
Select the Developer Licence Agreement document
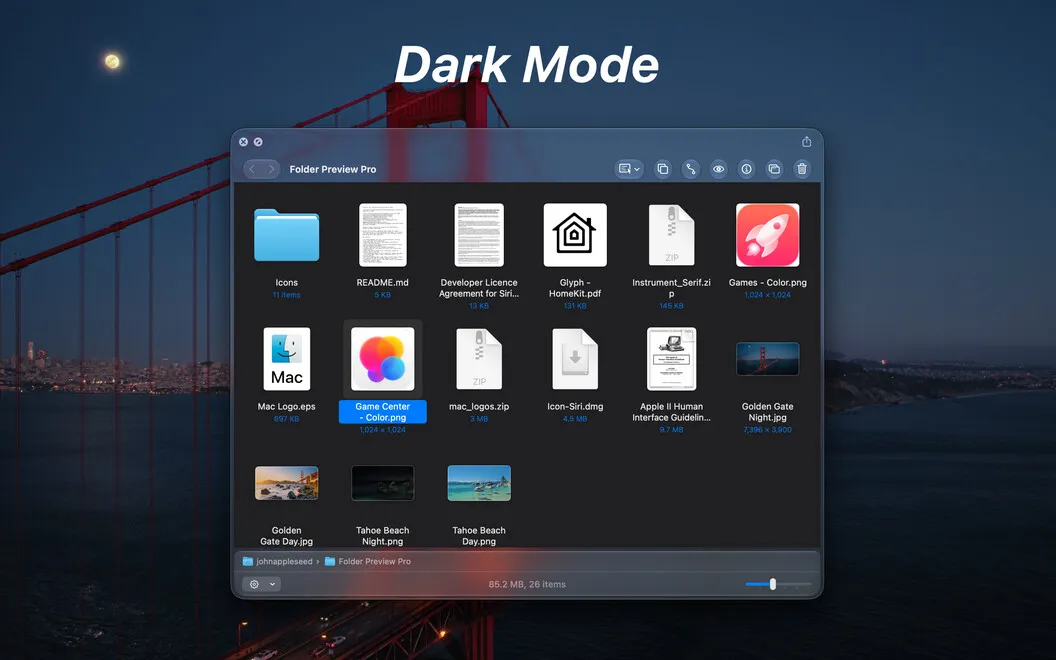coord(479,235)
